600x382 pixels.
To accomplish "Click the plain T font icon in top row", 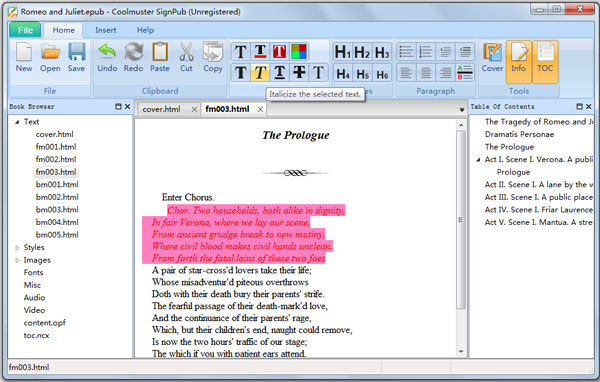I will 241,52.
